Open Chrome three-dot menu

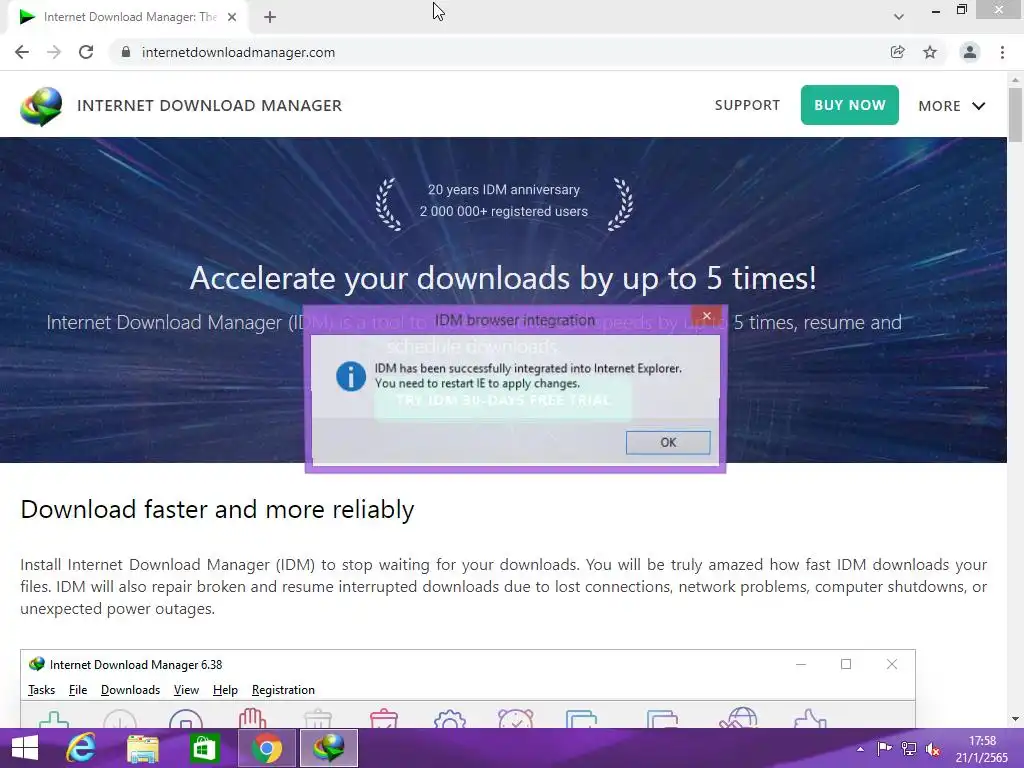1002,52
